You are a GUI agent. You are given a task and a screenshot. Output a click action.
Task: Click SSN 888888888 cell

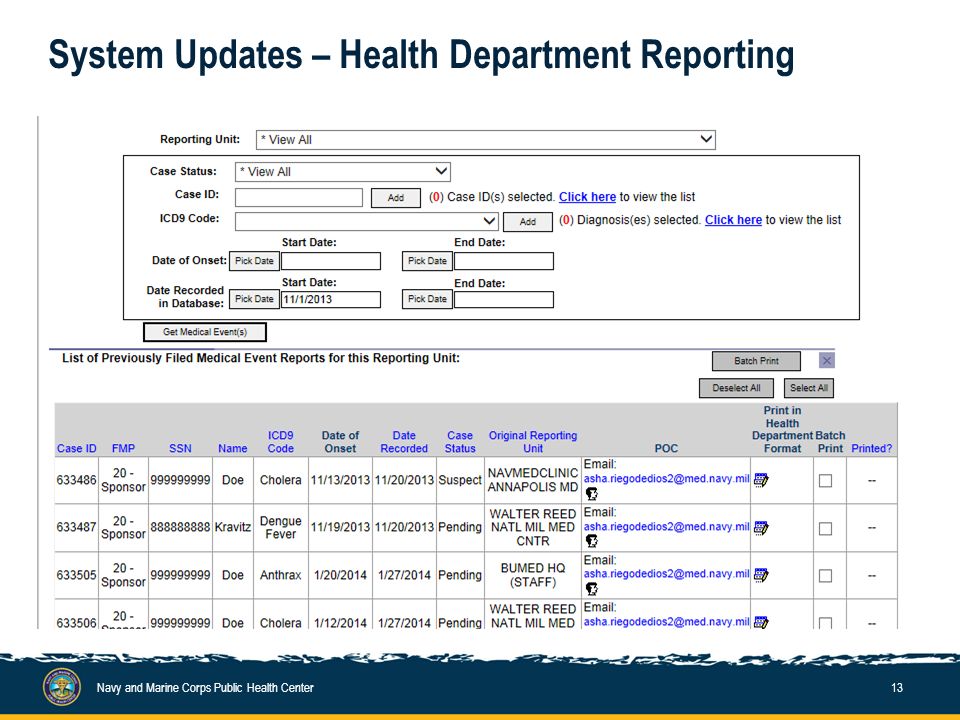tap(180, 527)
